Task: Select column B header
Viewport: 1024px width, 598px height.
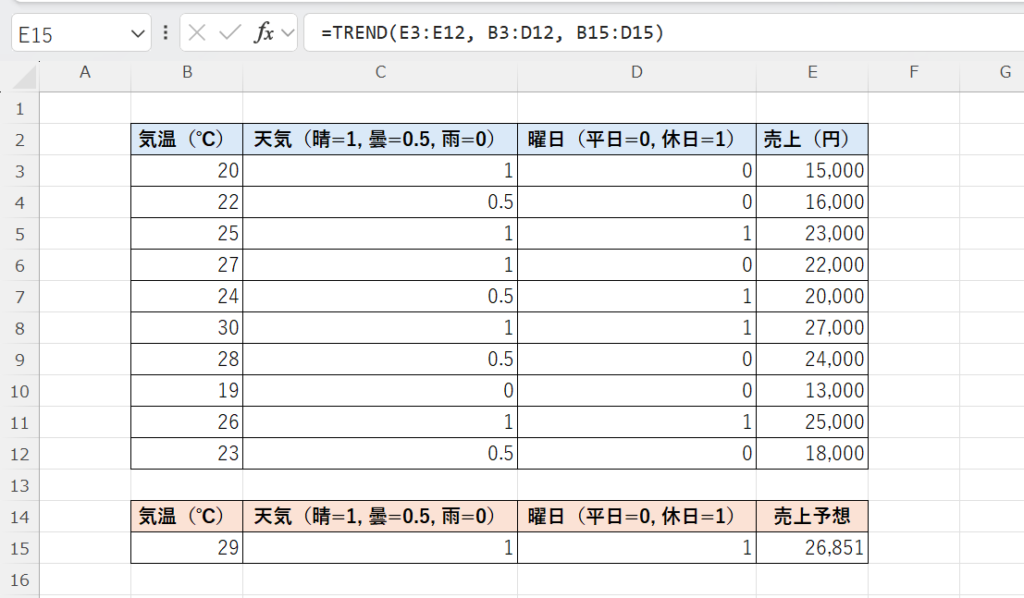Action: pyautogui.click(x=187, y=72)
